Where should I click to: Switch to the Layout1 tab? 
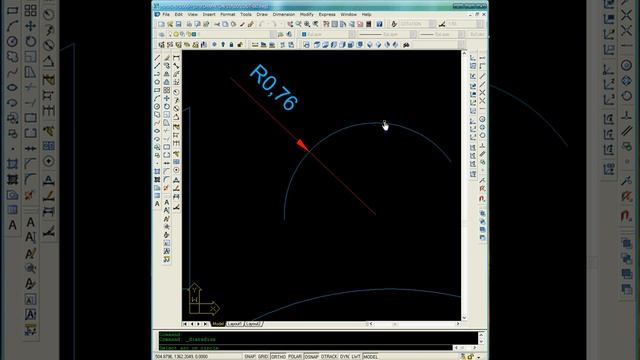point(235,324)
